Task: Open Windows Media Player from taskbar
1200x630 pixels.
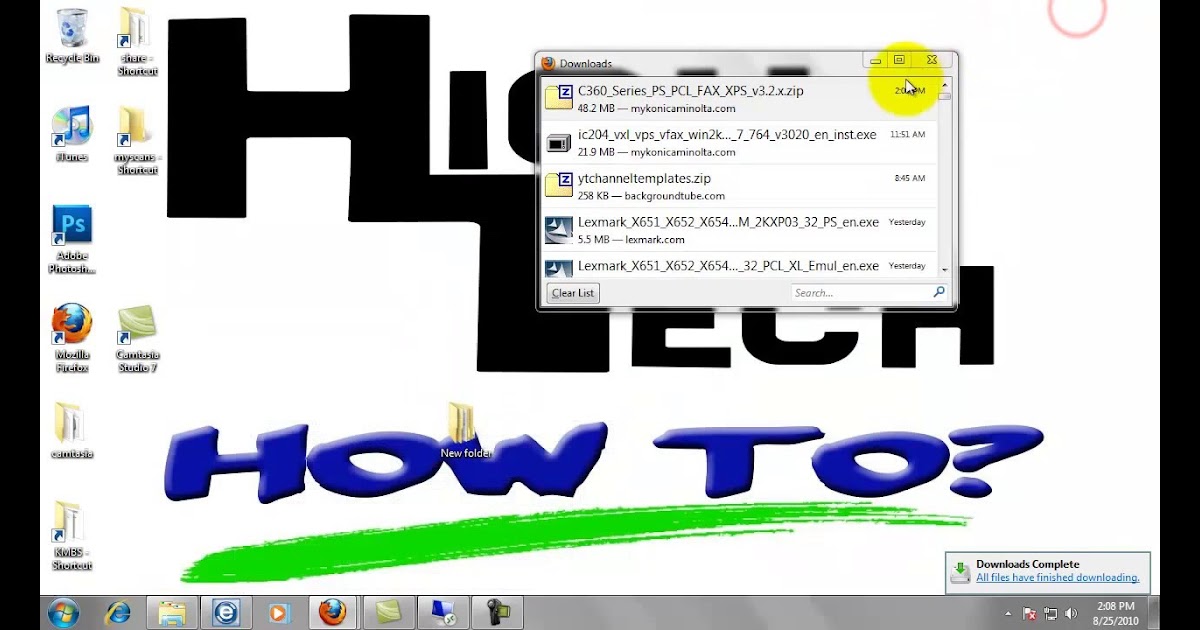Action: pyautogui.click(x=279, y=612)
